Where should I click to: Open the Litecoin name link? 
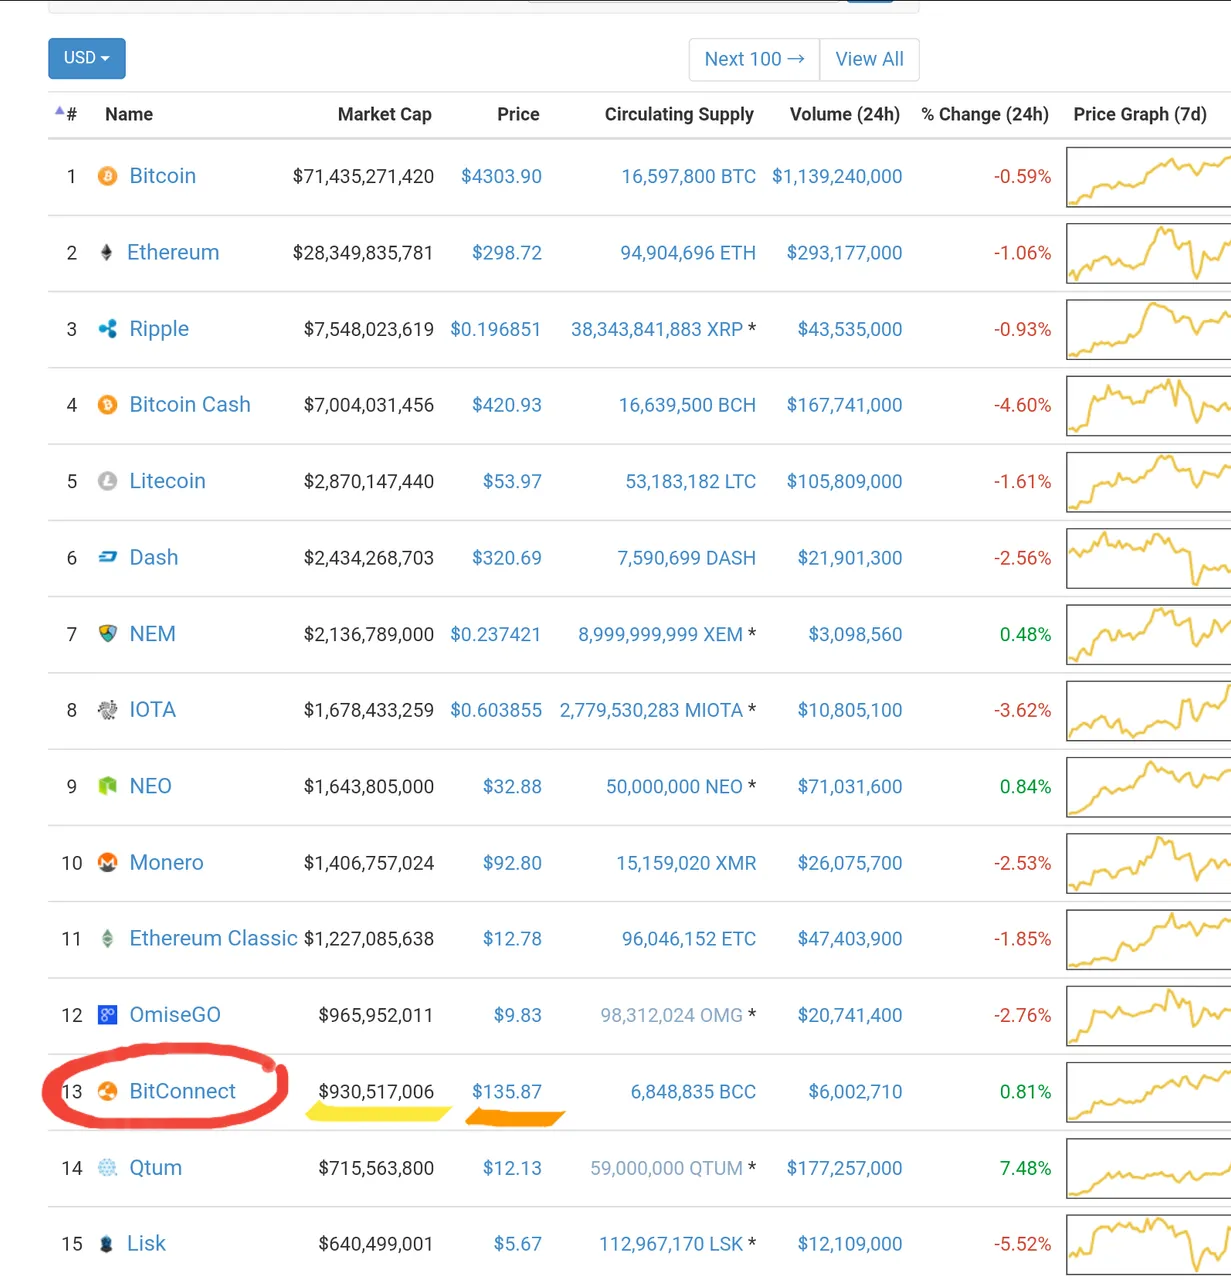pos(167,481)
